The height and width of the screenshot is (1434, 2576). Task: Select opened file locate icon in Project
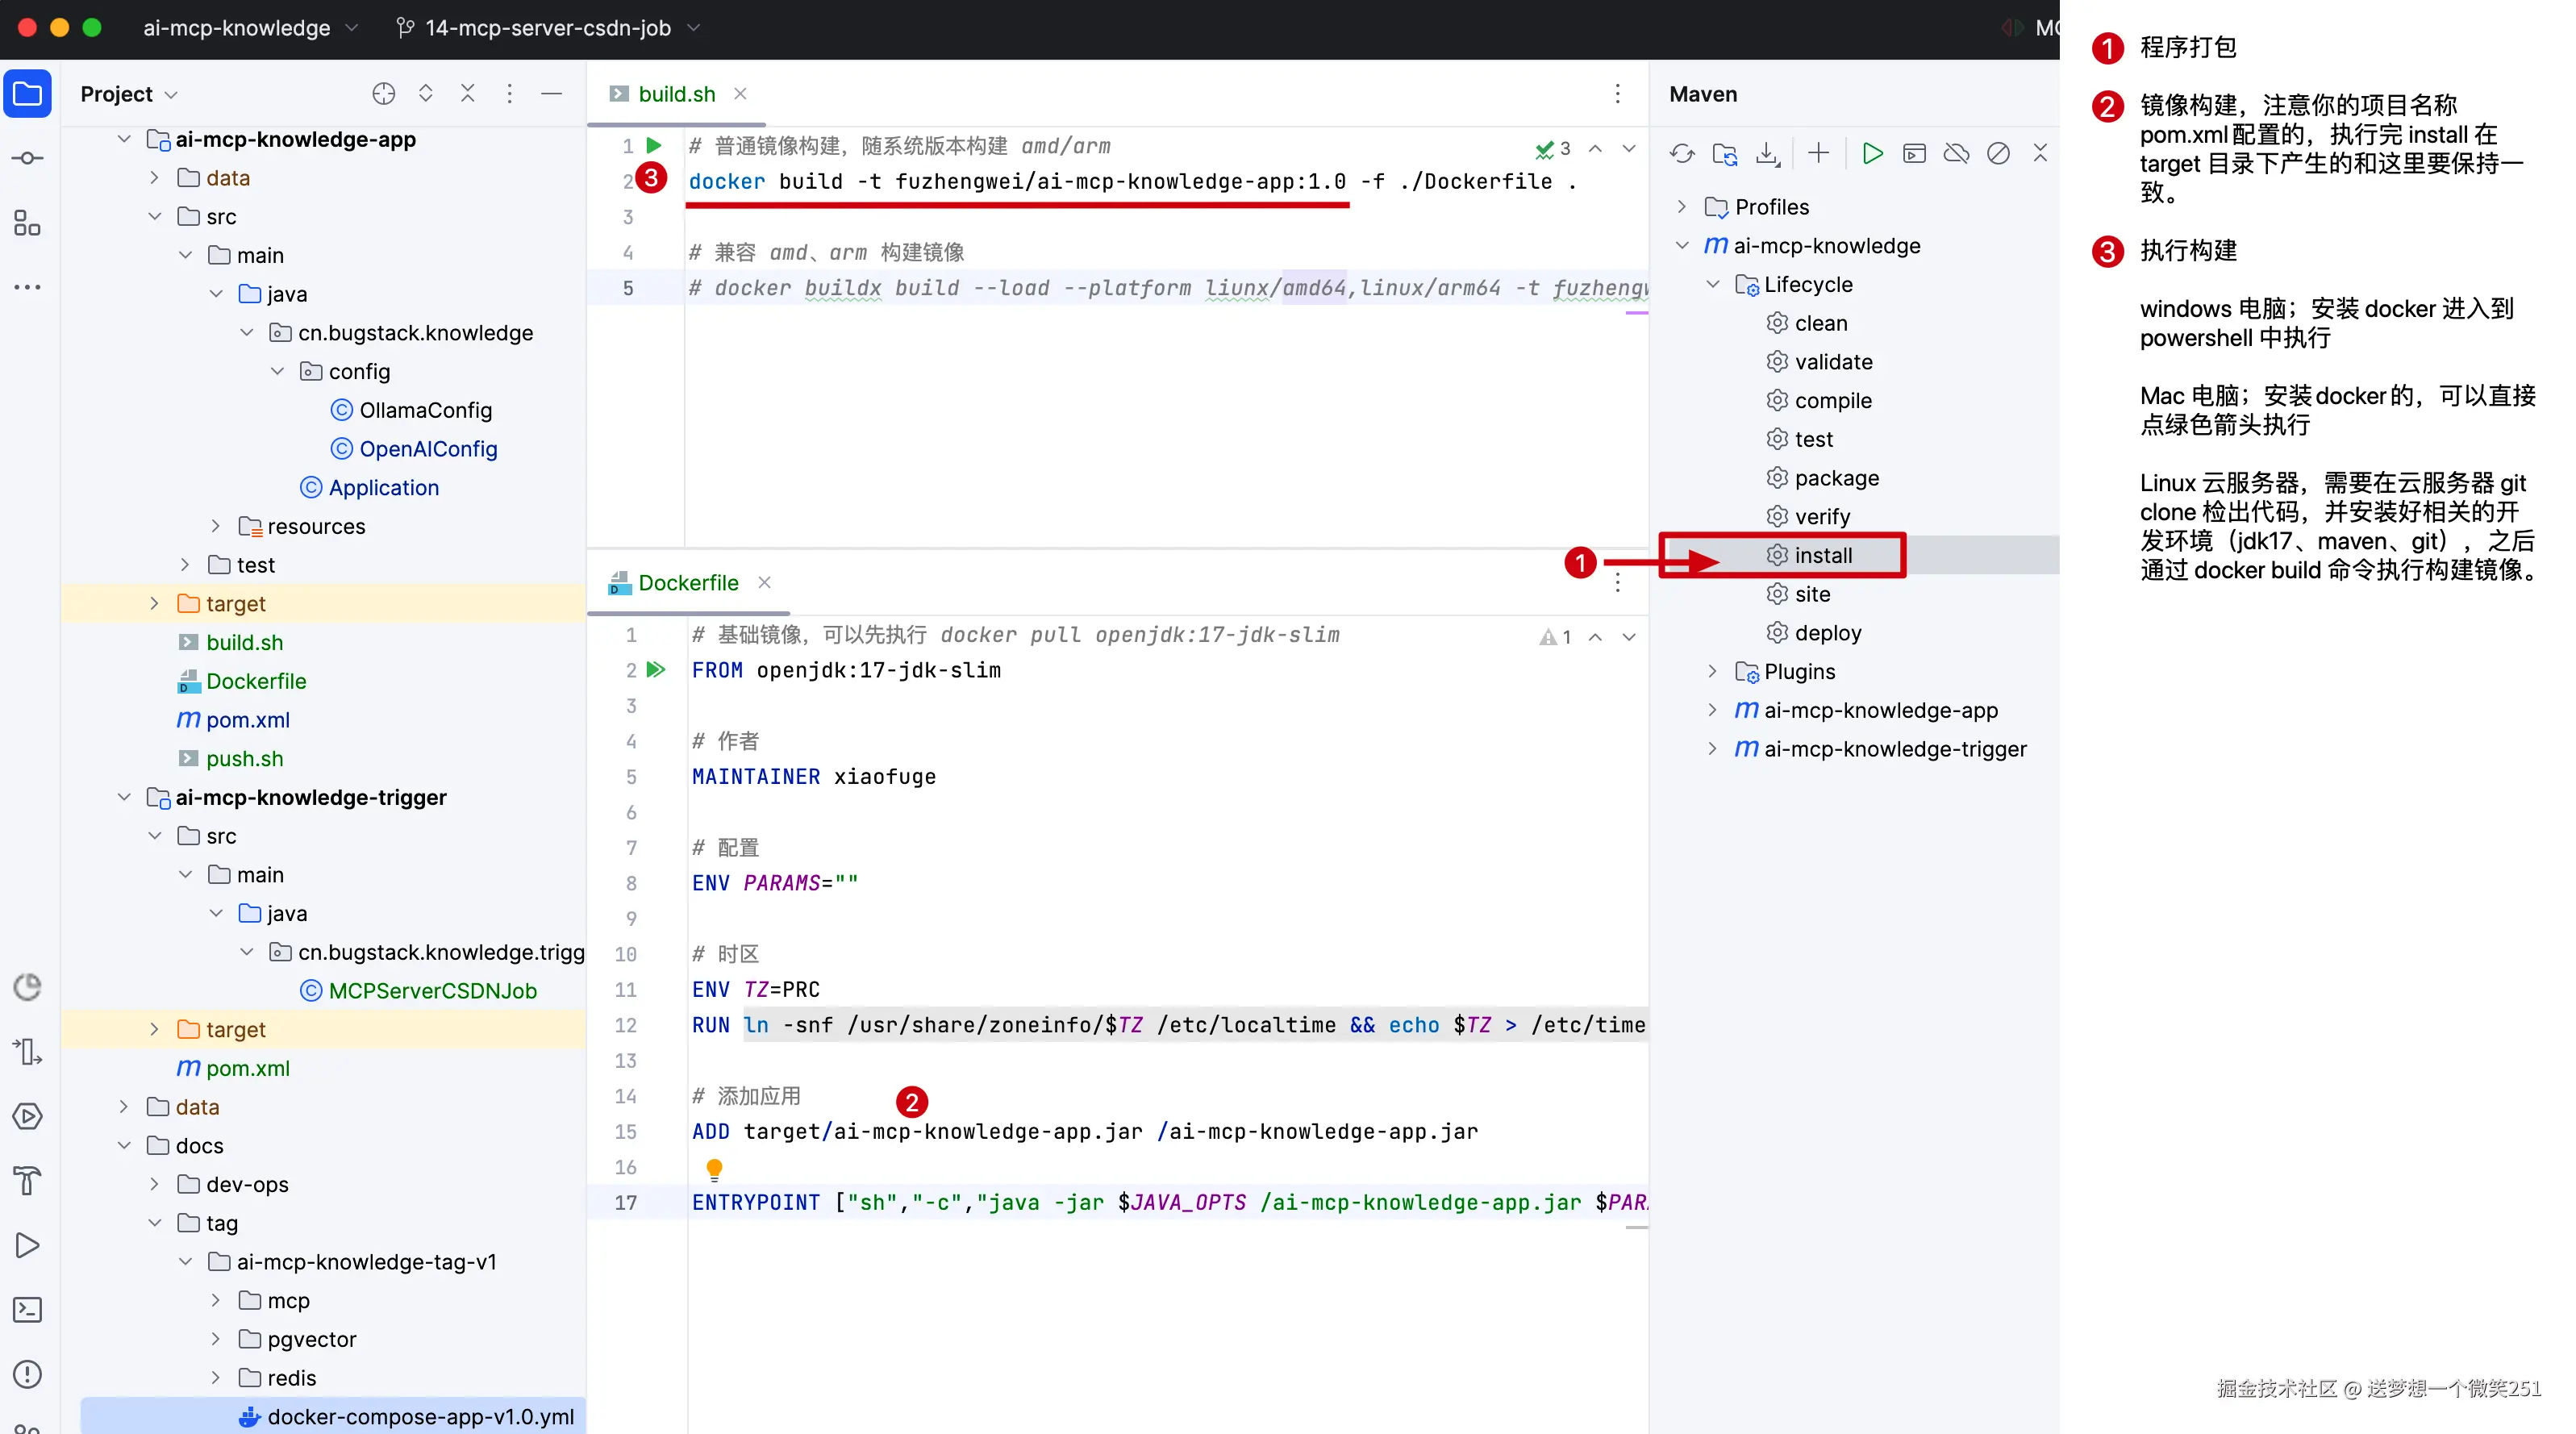click(x=384, y=94)
